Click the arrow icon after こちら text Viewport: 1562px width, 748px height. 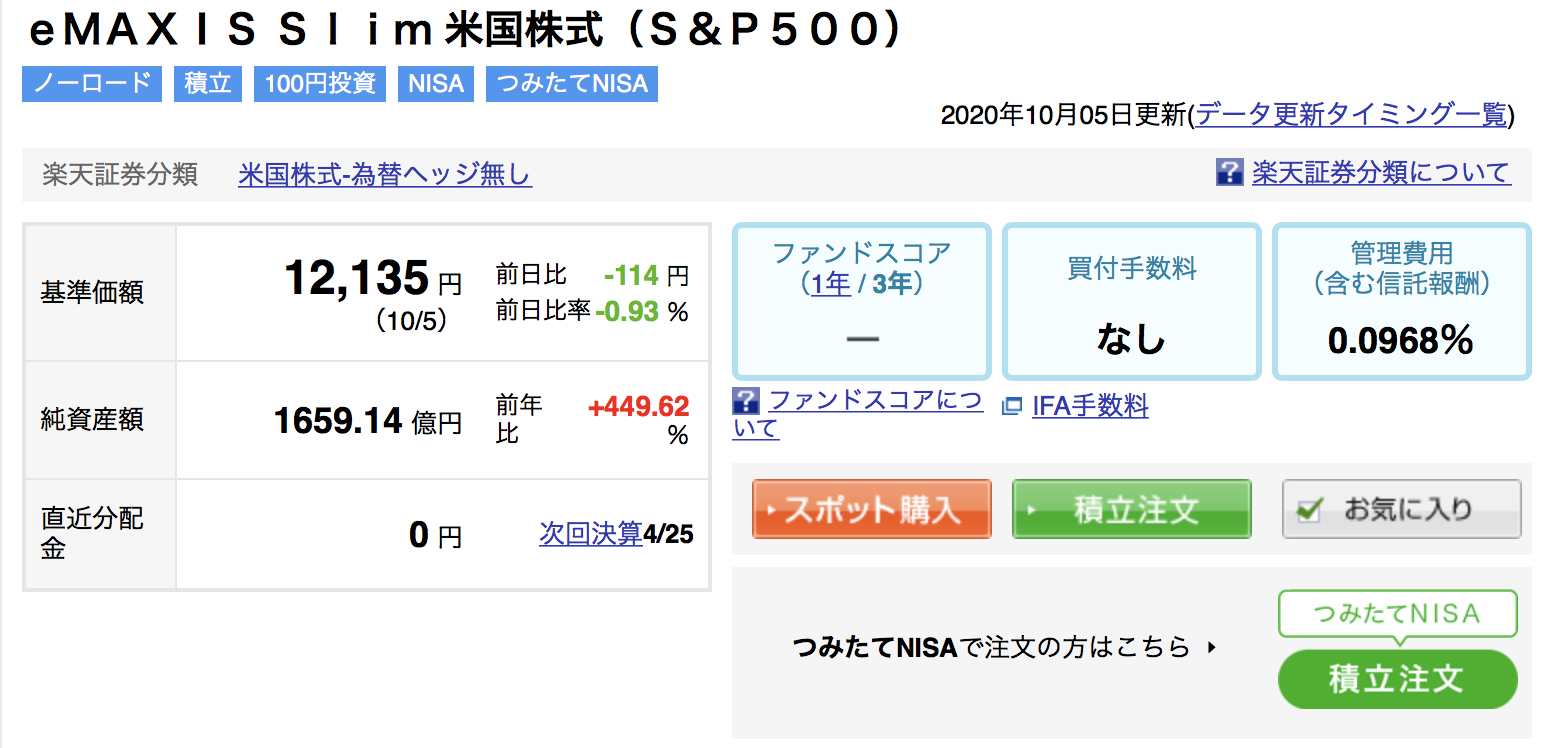pos(1212,647)
